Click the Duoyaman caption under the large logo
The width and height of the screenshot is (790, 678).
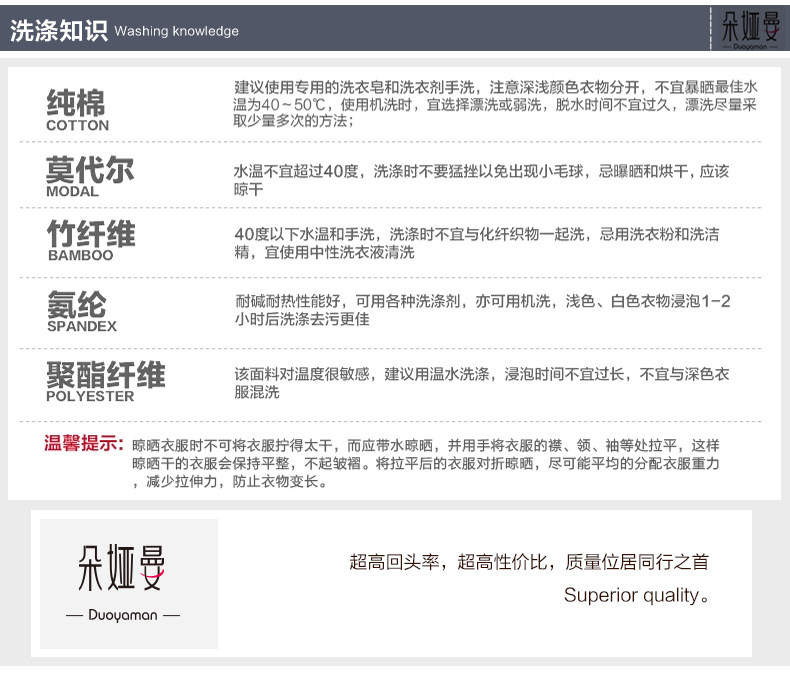123,615
